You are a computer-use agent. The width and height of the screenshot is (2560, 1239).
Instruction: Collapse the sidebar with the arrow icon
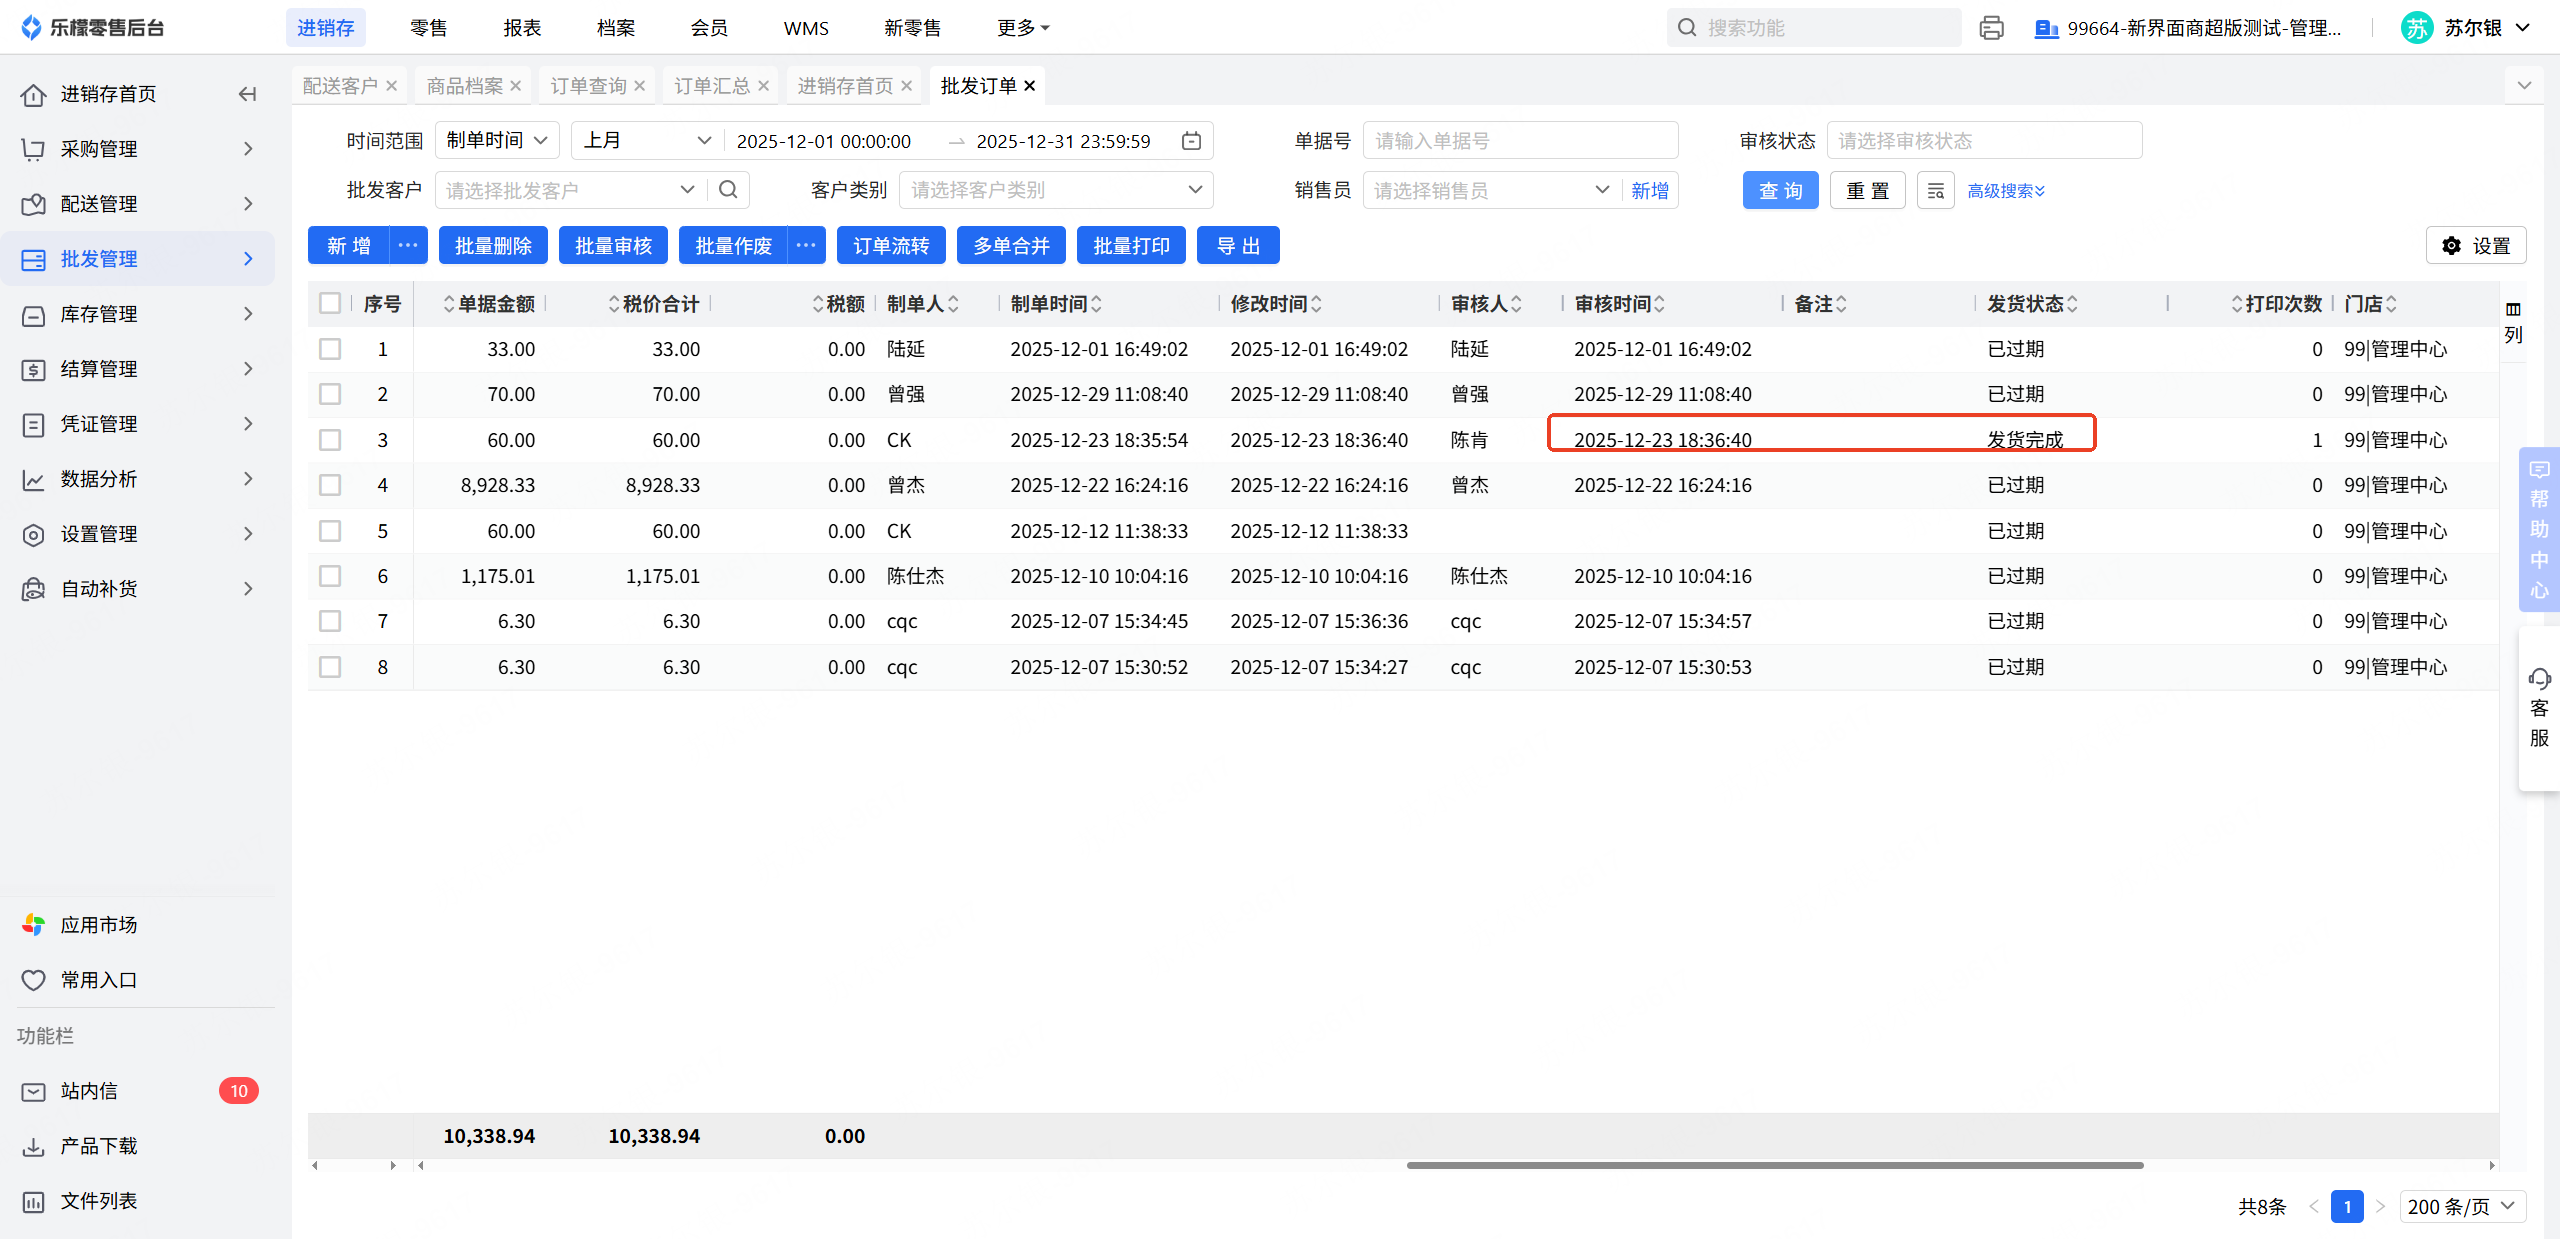[x=247, y=94]
